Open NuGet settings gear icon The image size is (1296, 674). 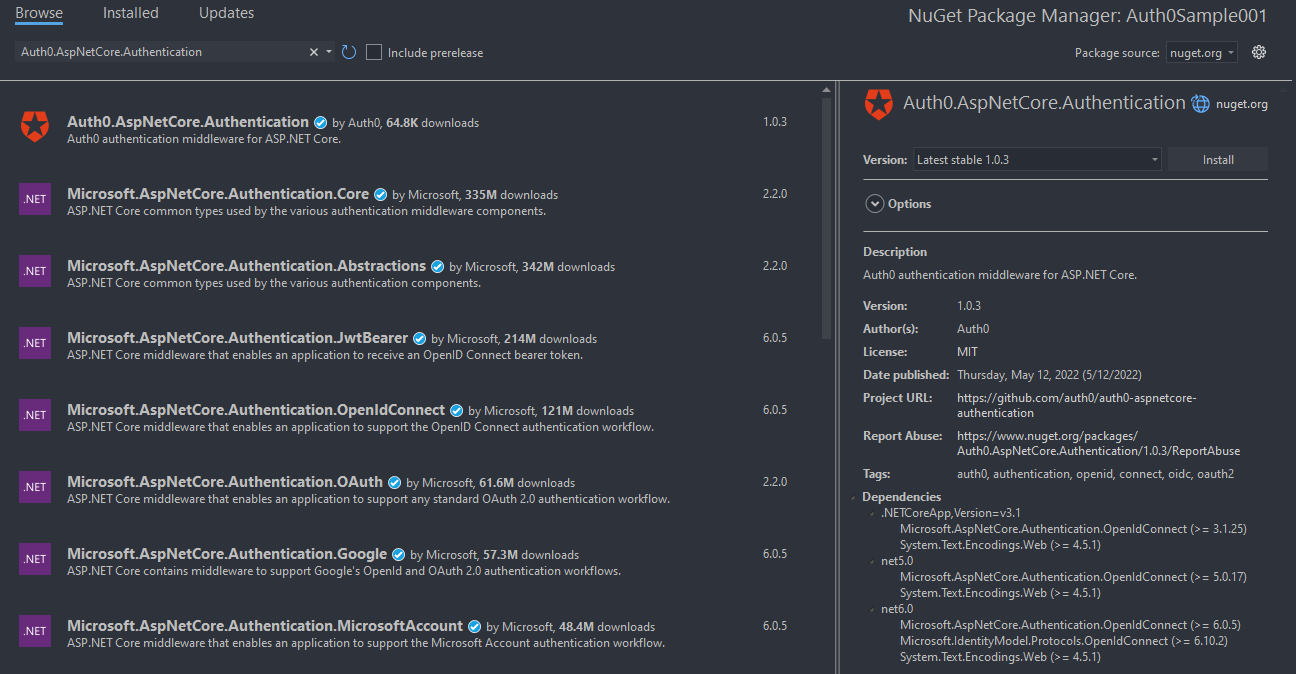point(1259,52)
